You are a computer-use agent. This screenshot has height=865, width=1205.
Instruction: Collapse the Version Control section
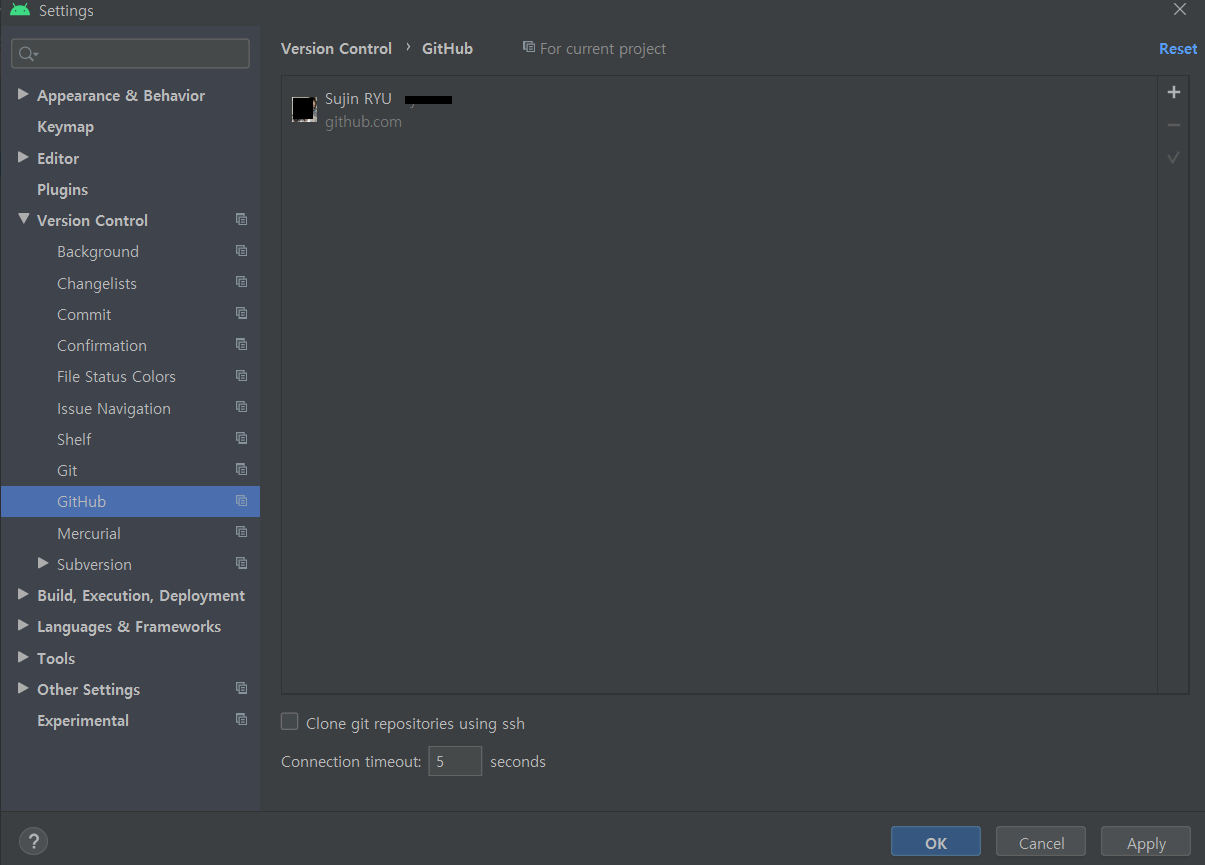(23, 219)
